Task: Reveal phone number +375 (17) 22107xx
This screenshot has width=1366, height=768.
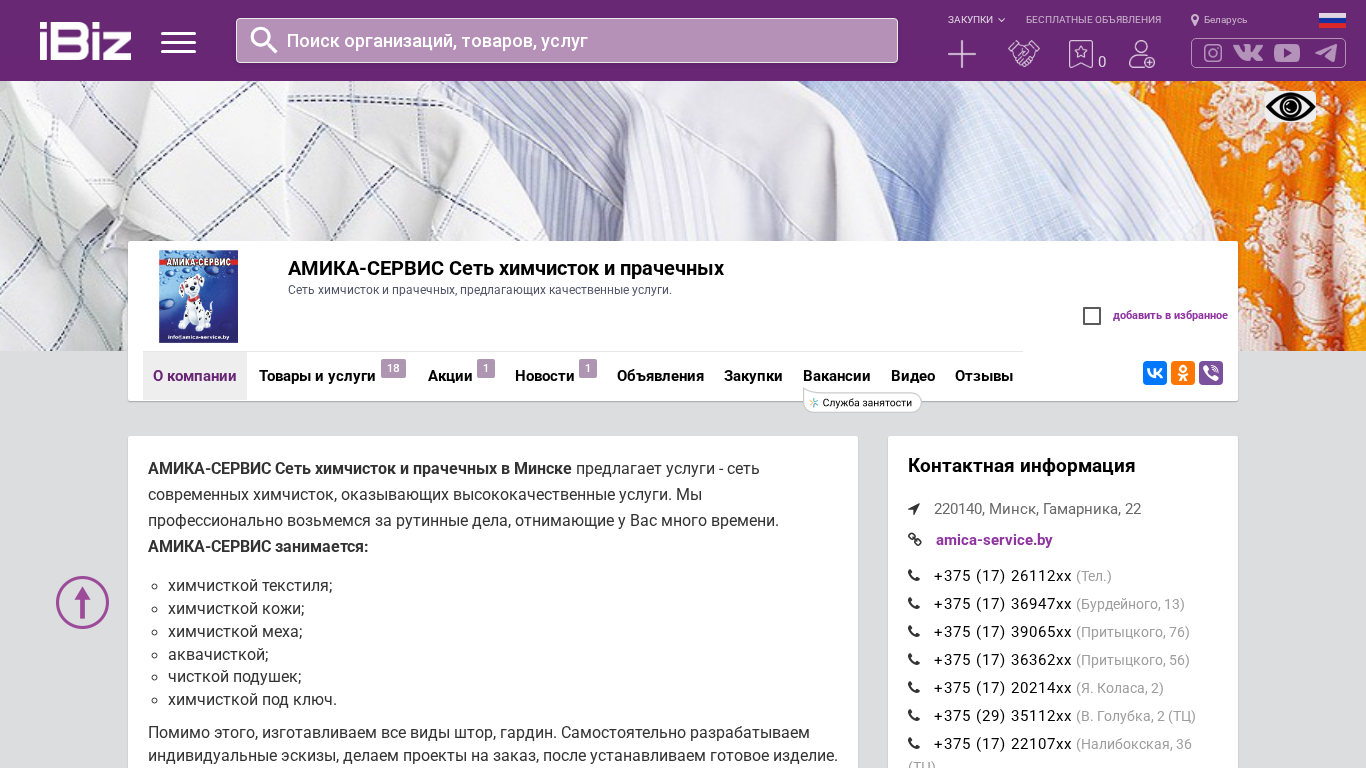Action: coord(1003,744)
